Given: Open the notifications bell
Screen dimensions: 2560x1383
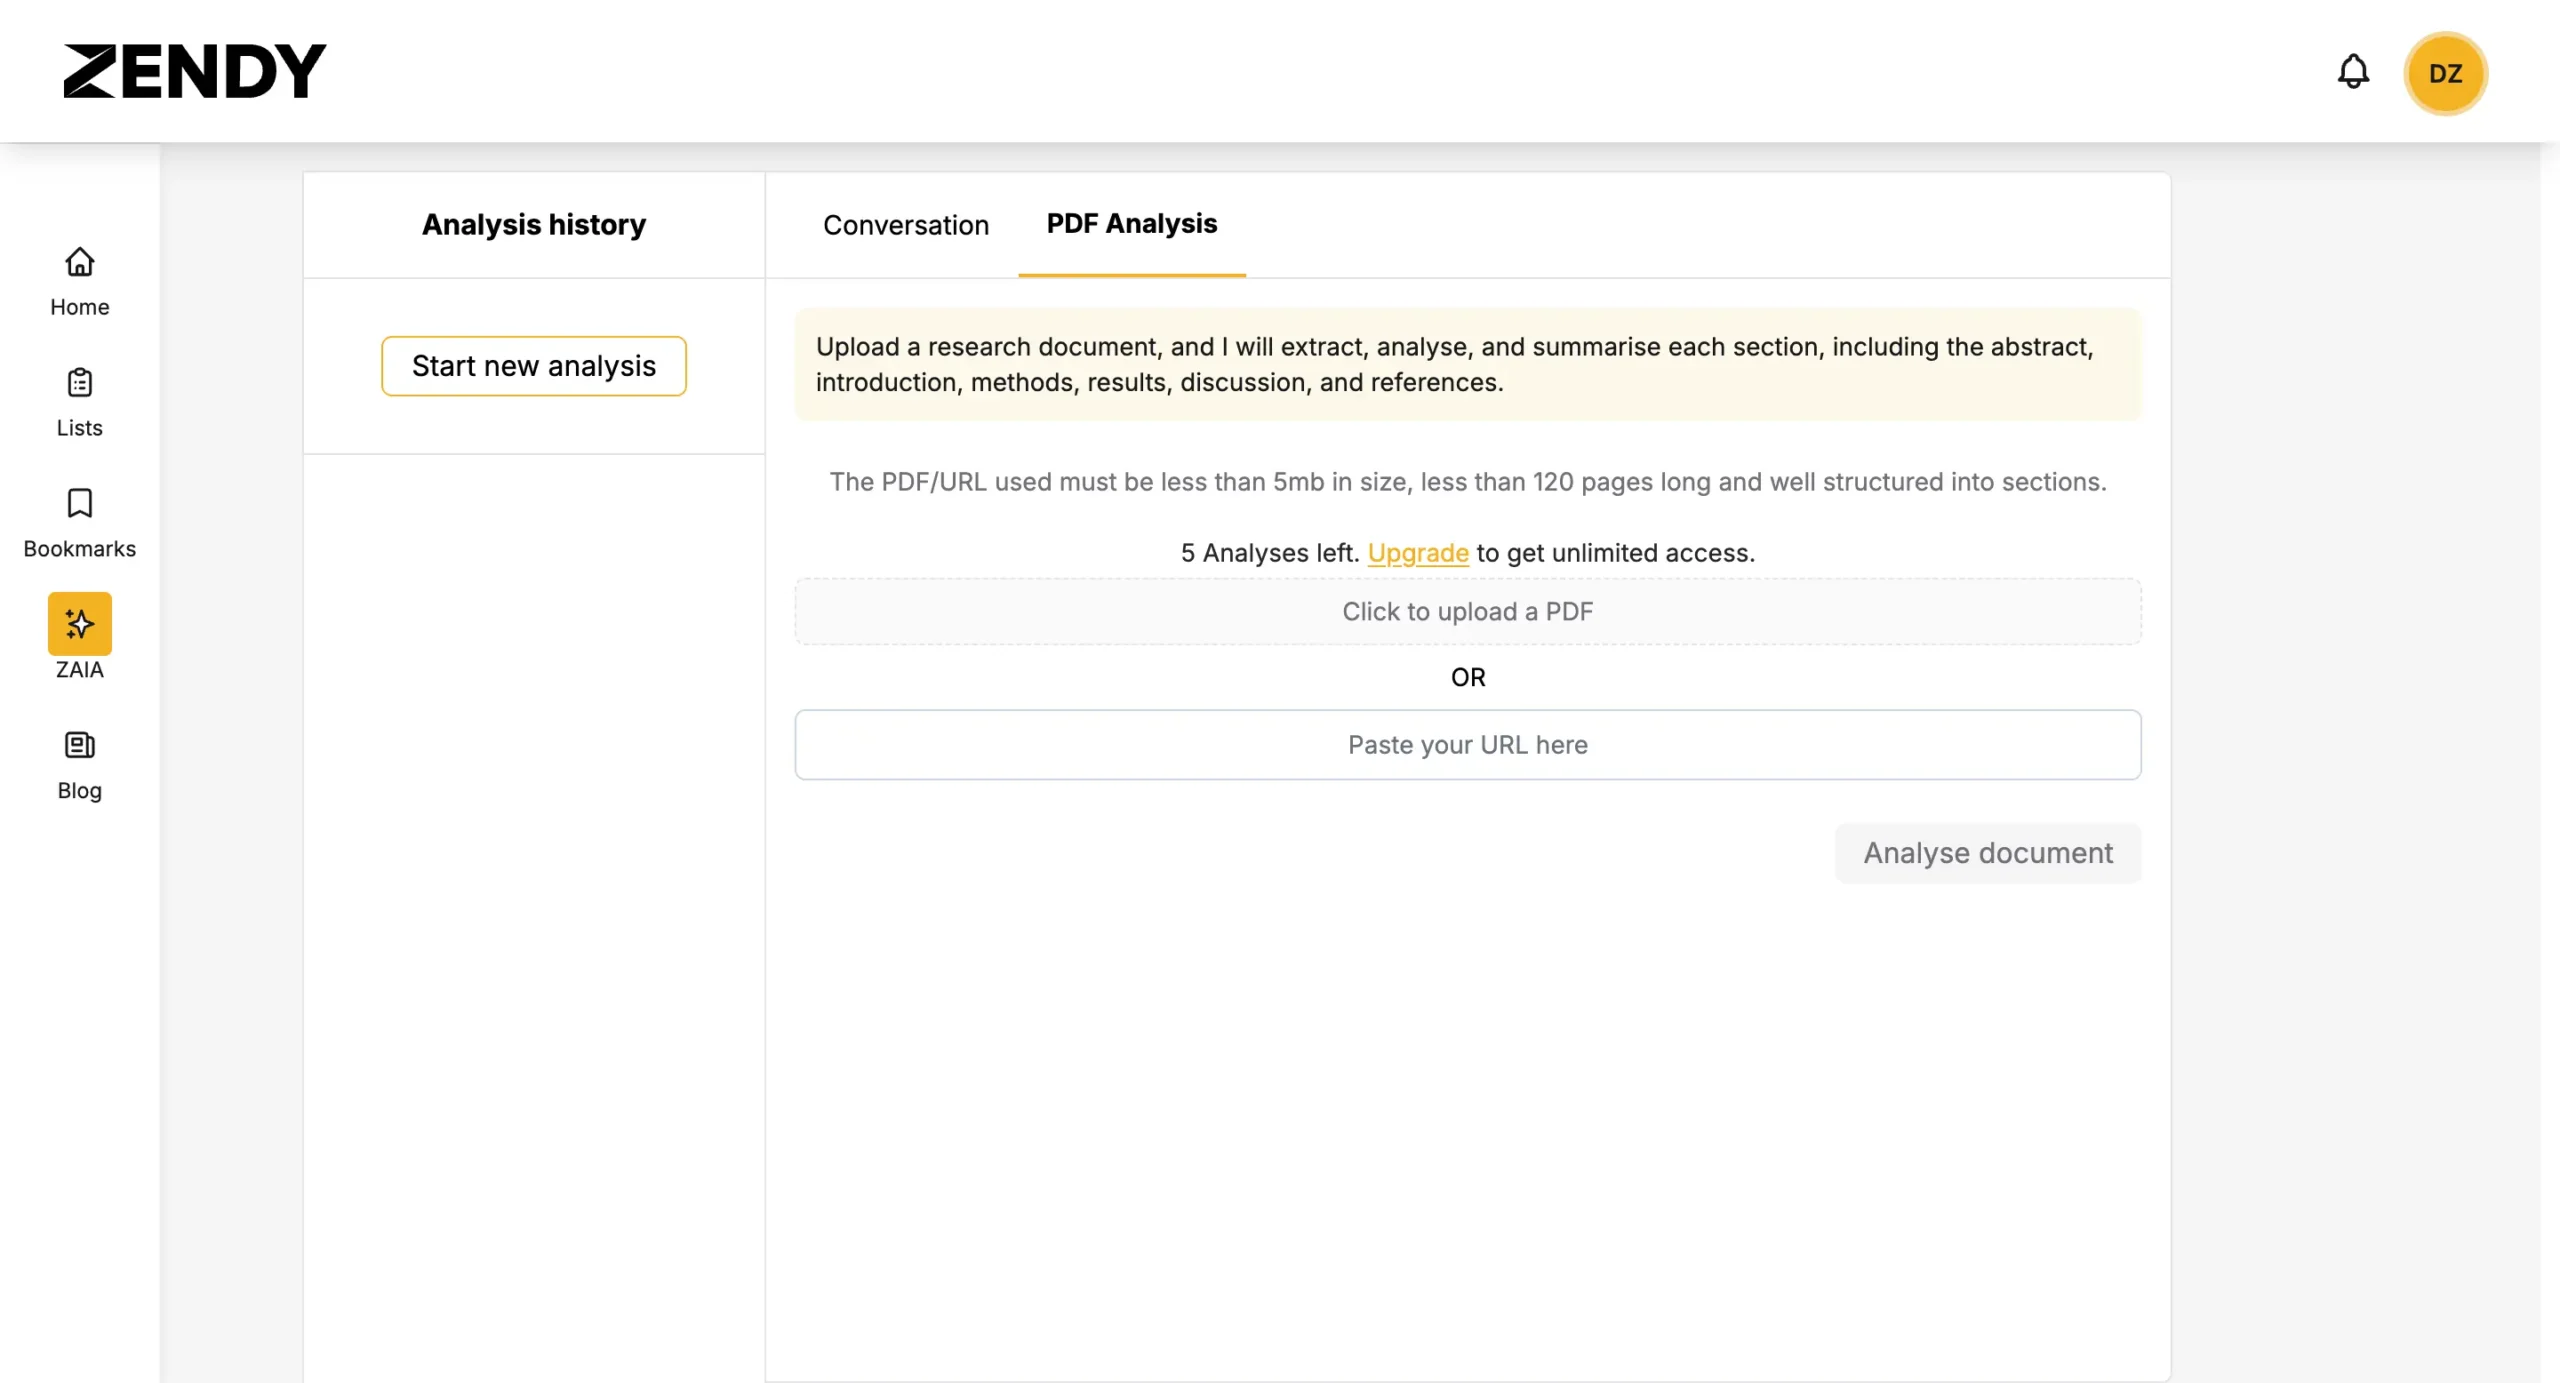Looking at the screenshot, I should pyautogui.click(x=2353, y=72).
